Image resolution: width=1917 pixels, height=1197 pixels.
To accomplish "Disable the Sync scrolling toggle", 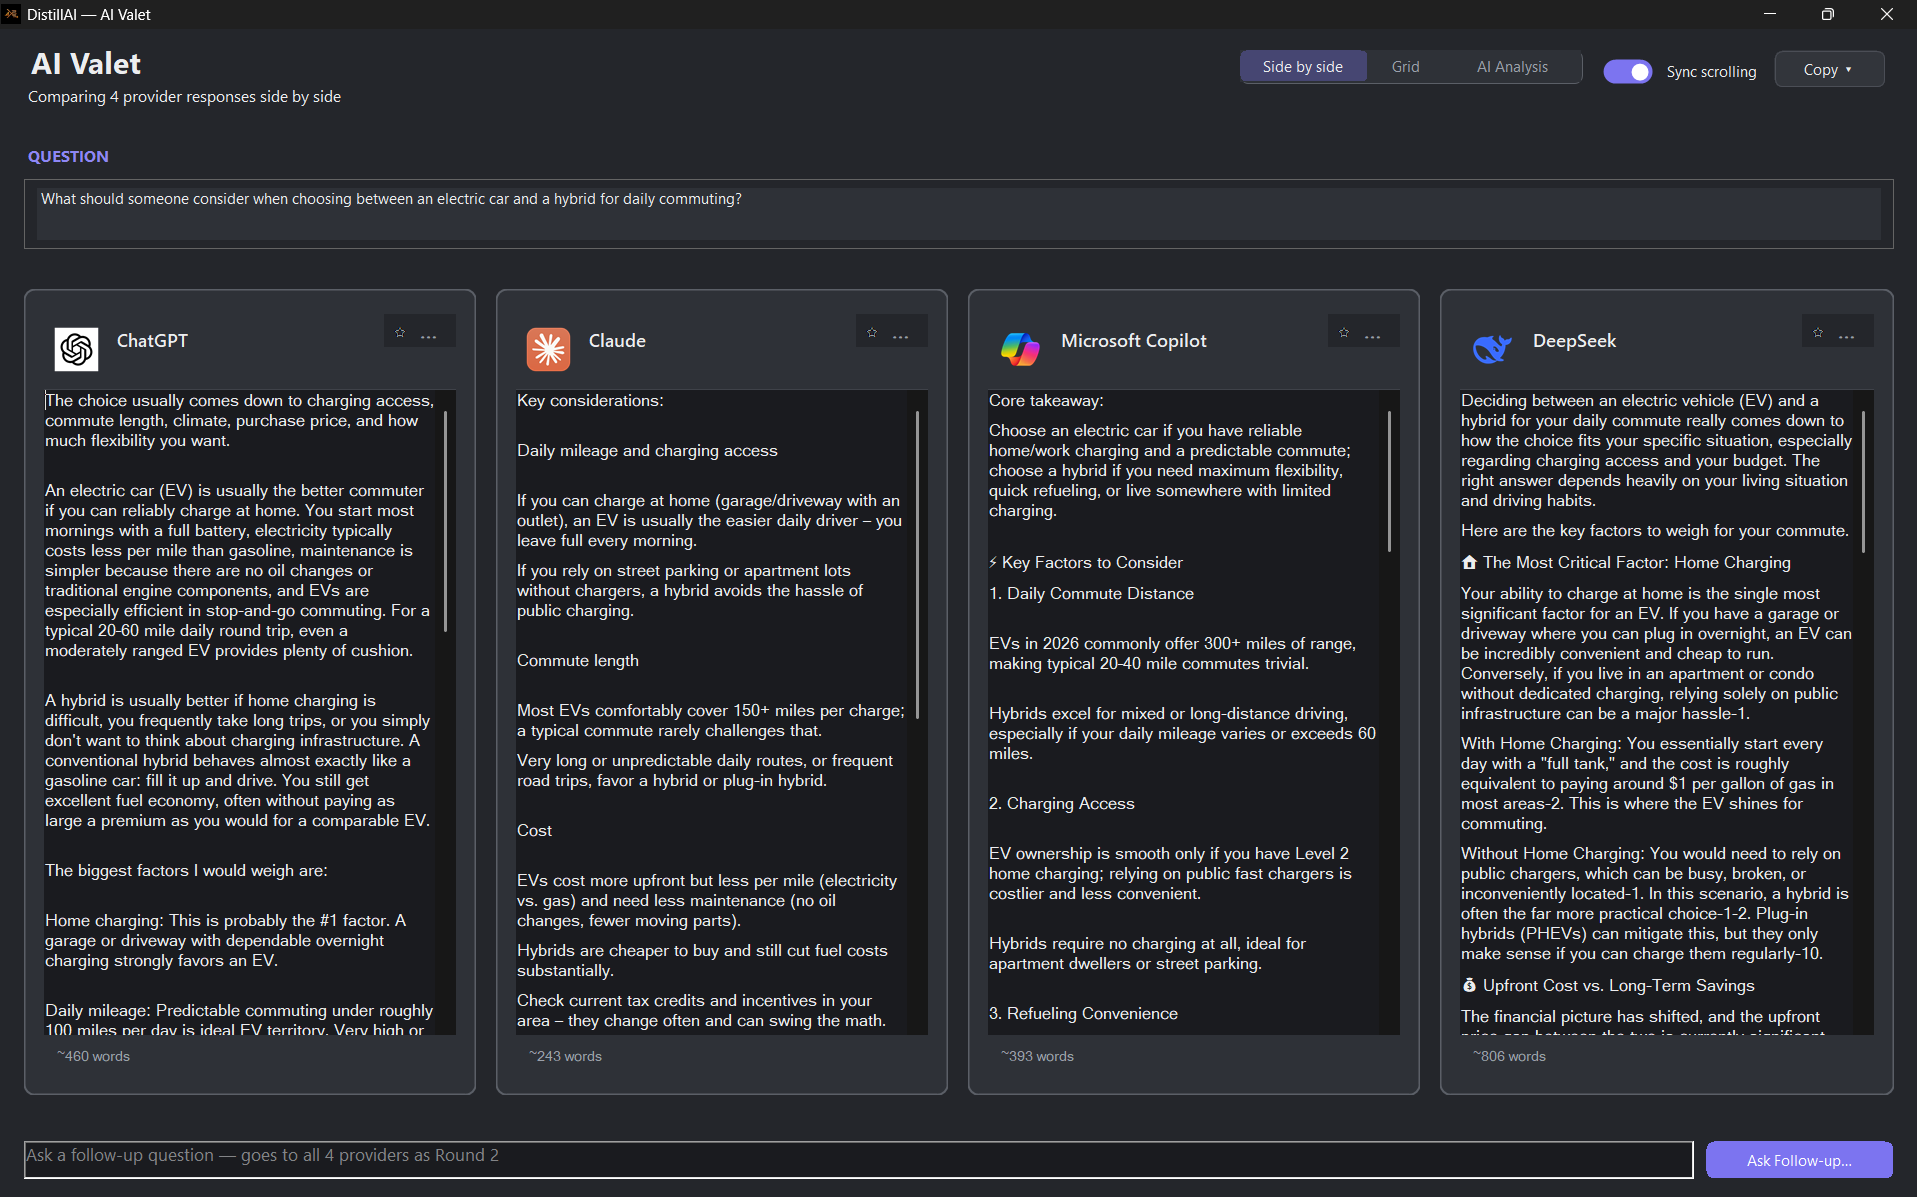I will click(1628, 71).
